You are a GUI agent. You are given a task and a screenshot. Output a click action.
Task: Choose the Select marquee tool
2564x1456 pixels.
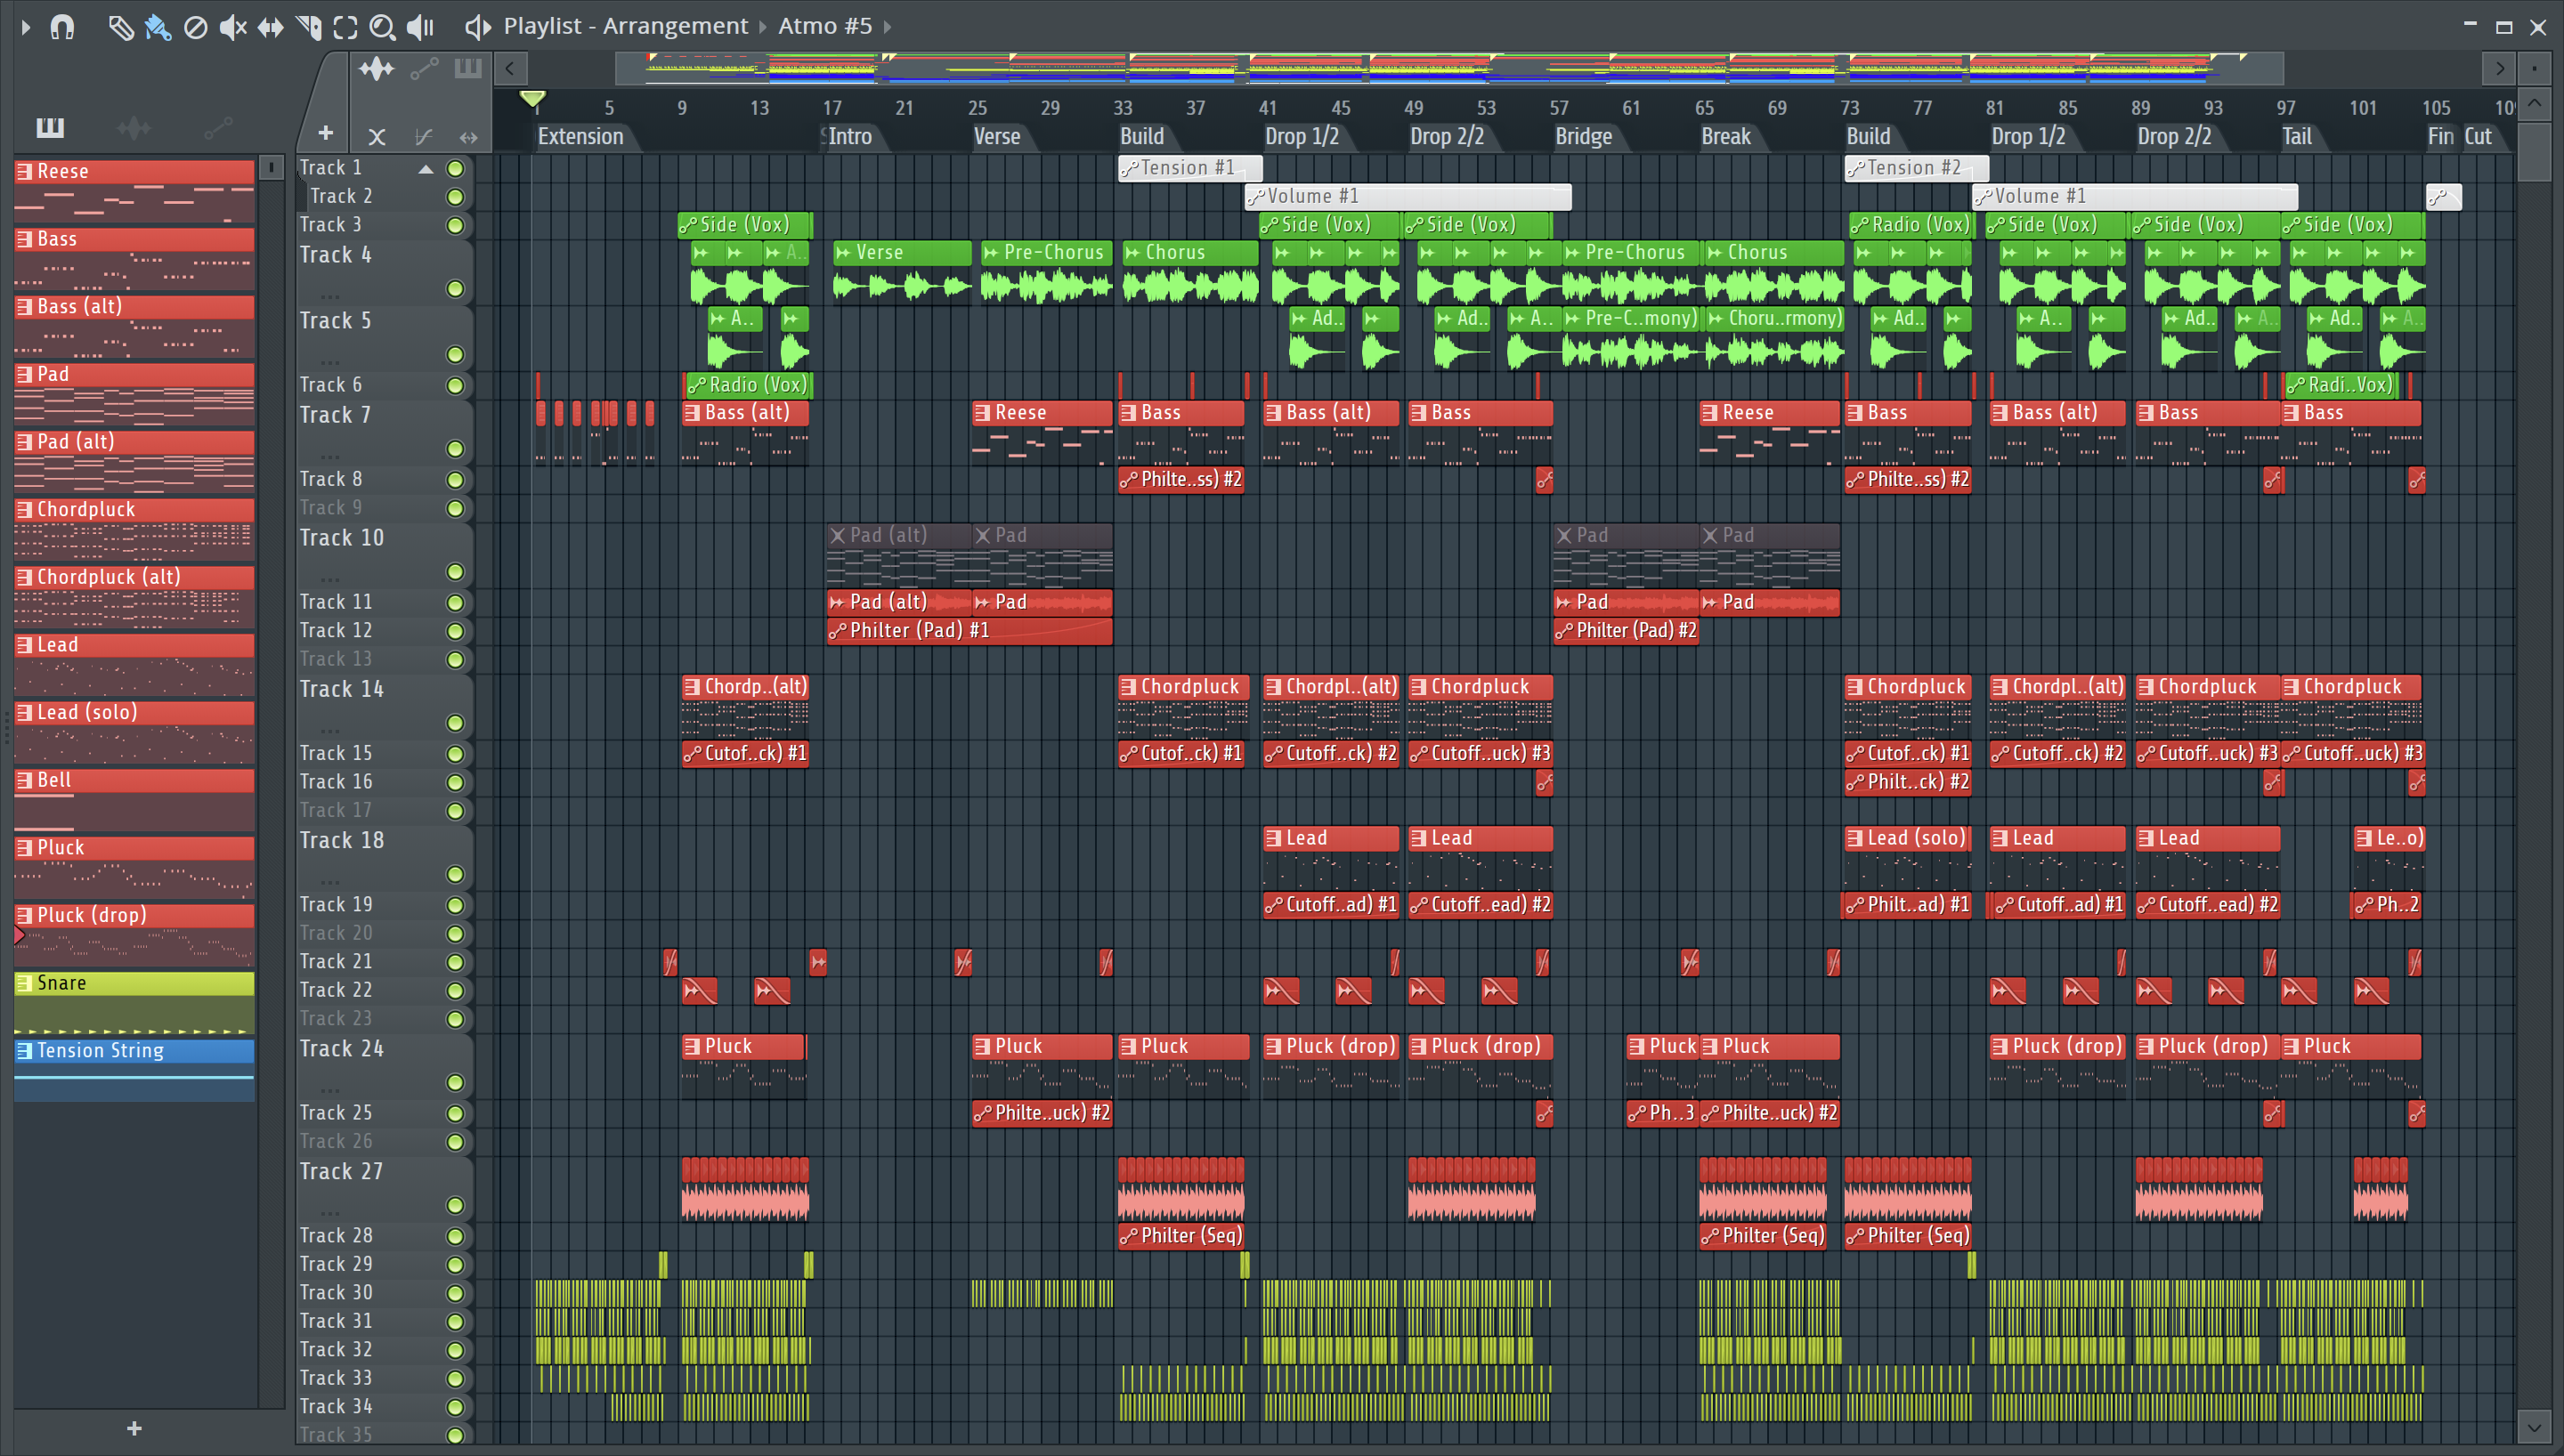pyautogui.click(x=345, y=27)
